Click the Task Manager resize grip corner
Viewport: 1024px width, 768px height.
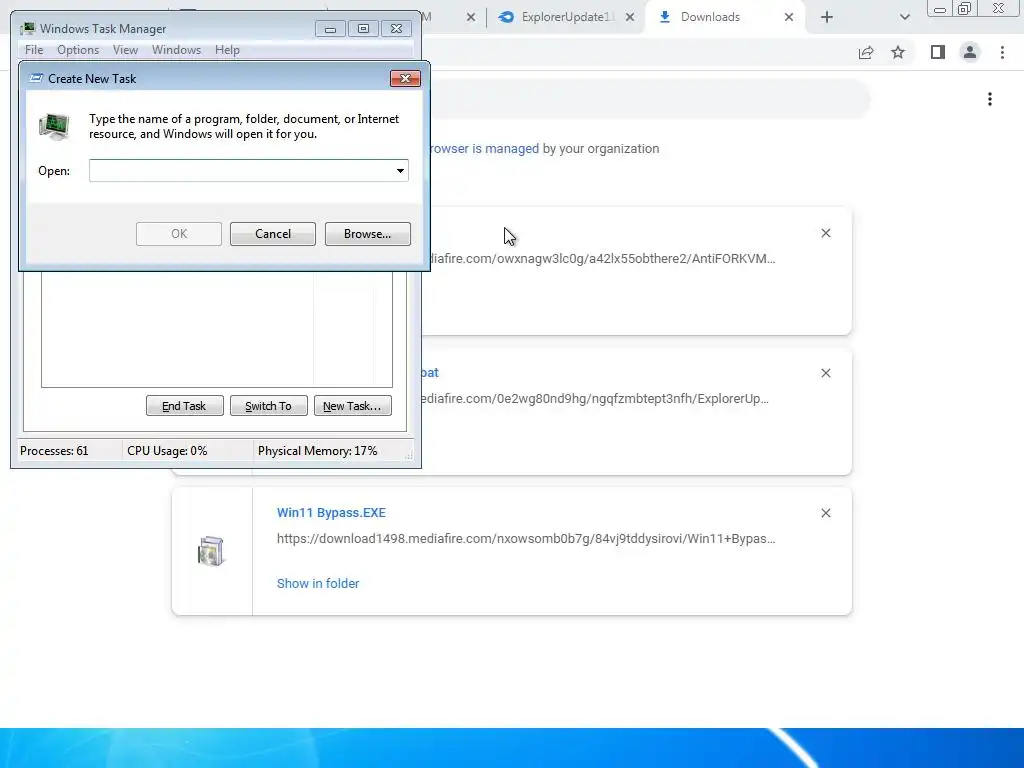[x=409, y=455]
